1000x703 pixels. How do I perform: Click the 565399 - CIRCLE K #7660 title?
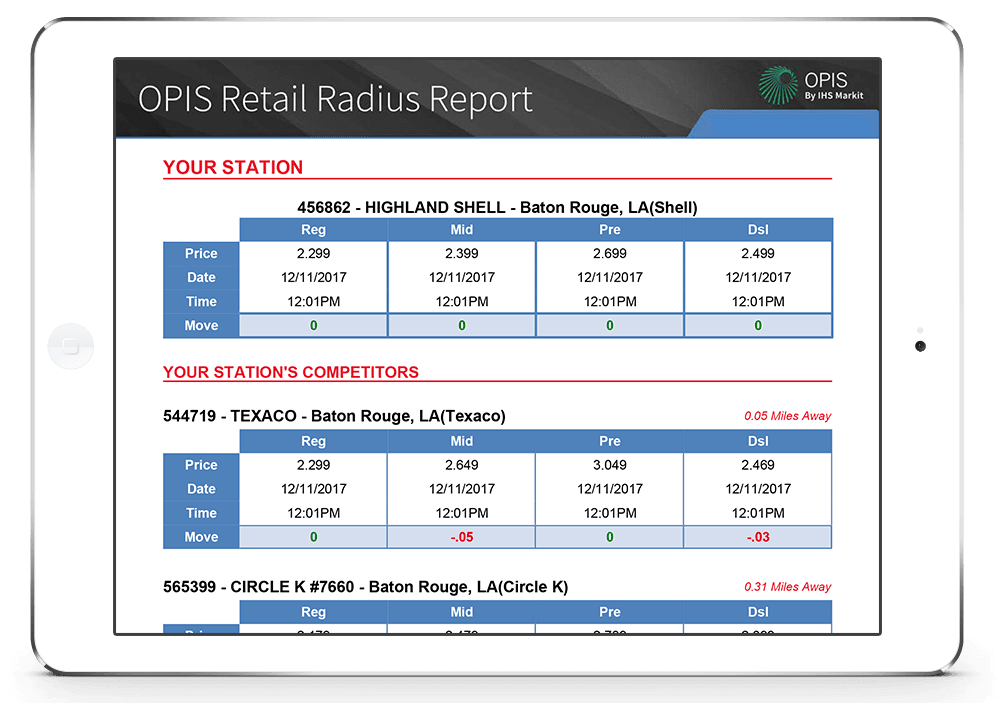[x=365, y=587]
